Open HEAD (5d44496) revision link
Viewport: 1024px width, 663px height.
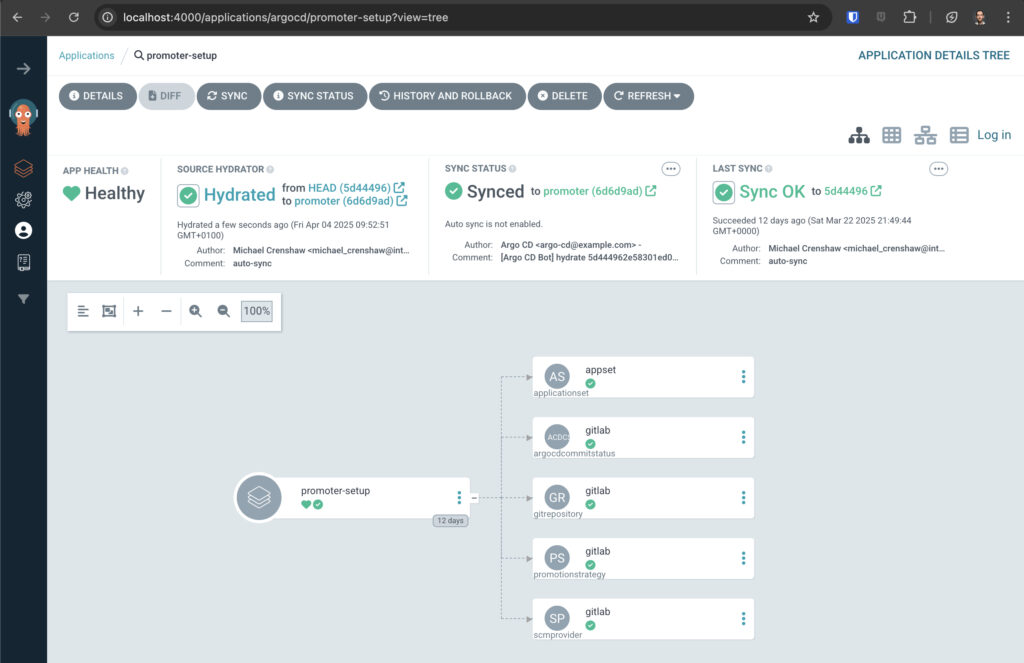pyautogui.click(x=349, y=187)
